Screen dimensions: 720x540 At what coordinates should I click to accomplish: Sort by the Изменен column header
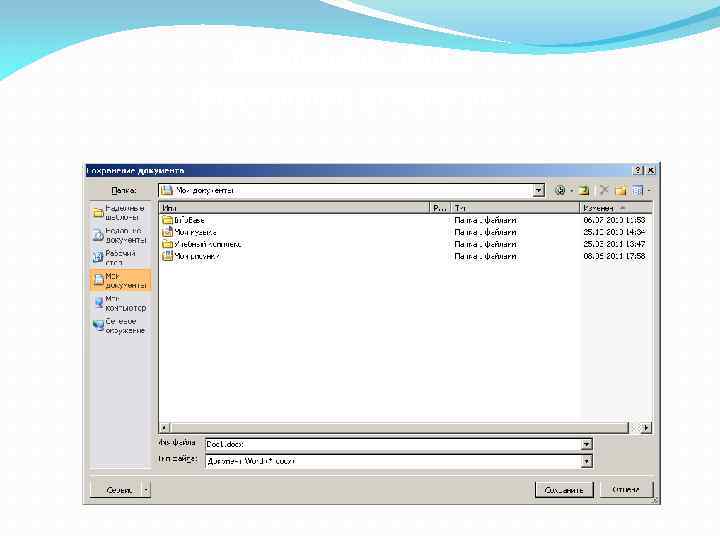tap(615, 208)
